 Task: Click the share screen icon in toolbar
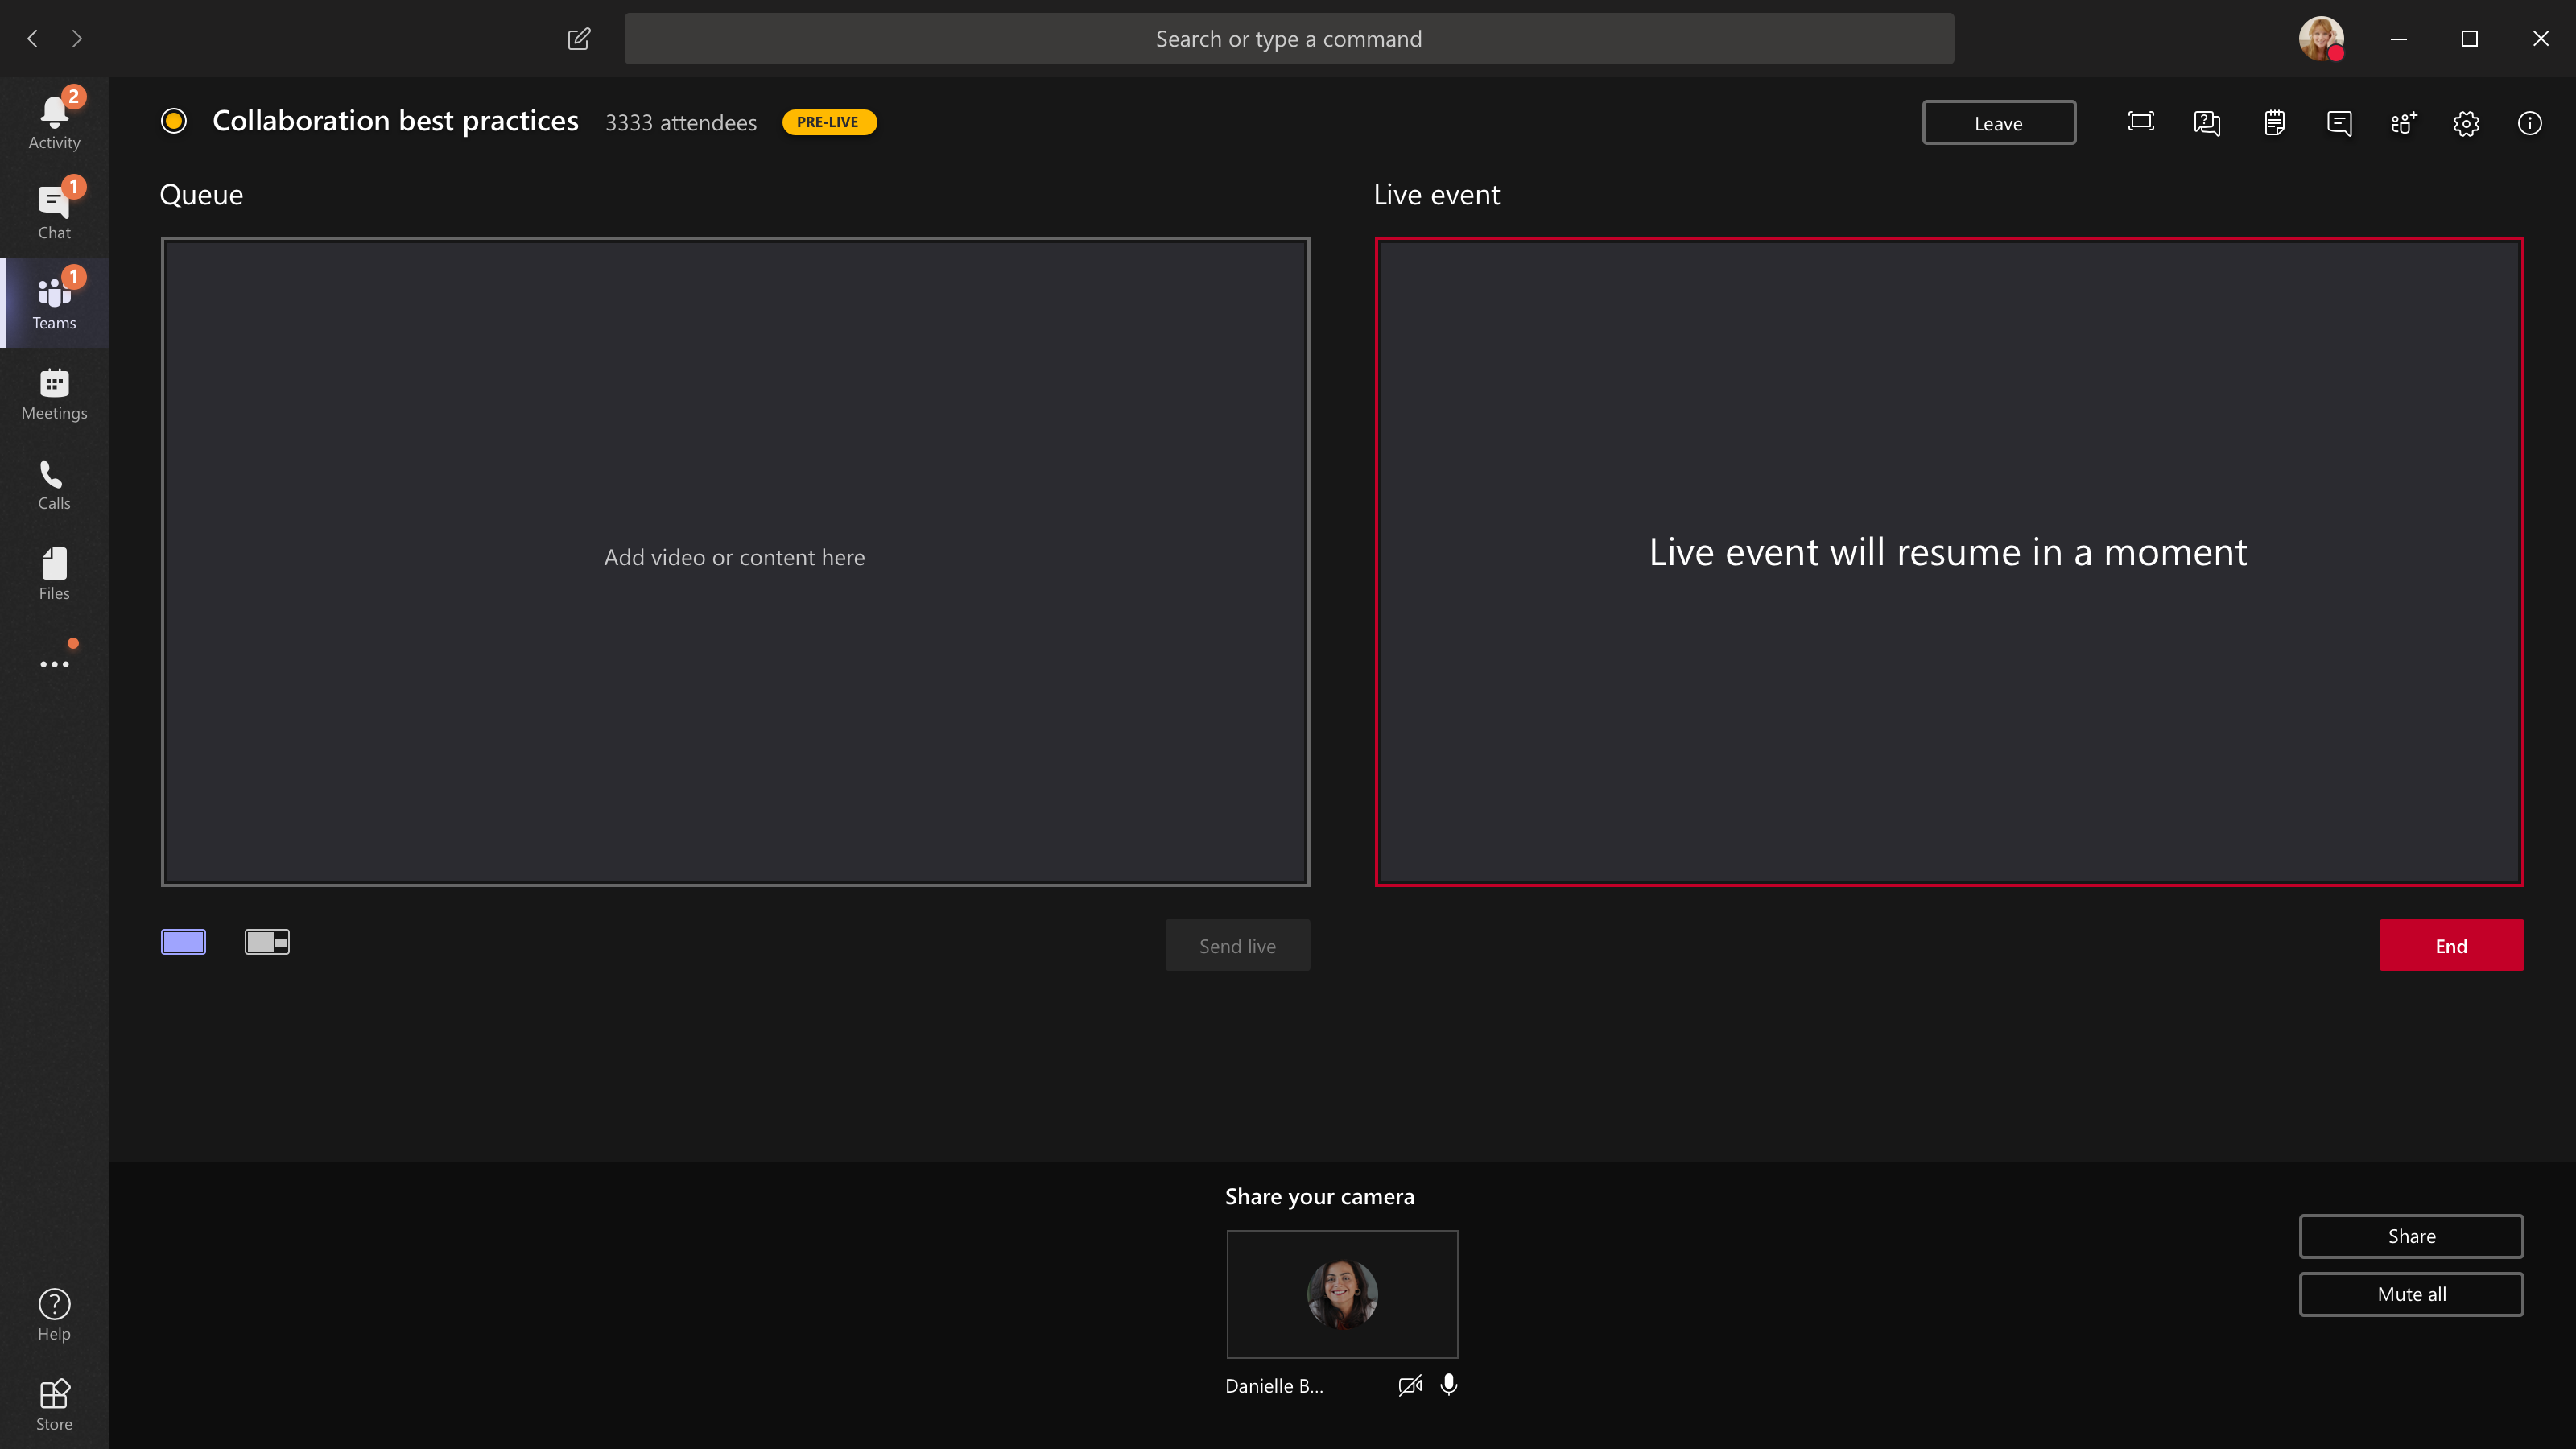[2140, 122]
